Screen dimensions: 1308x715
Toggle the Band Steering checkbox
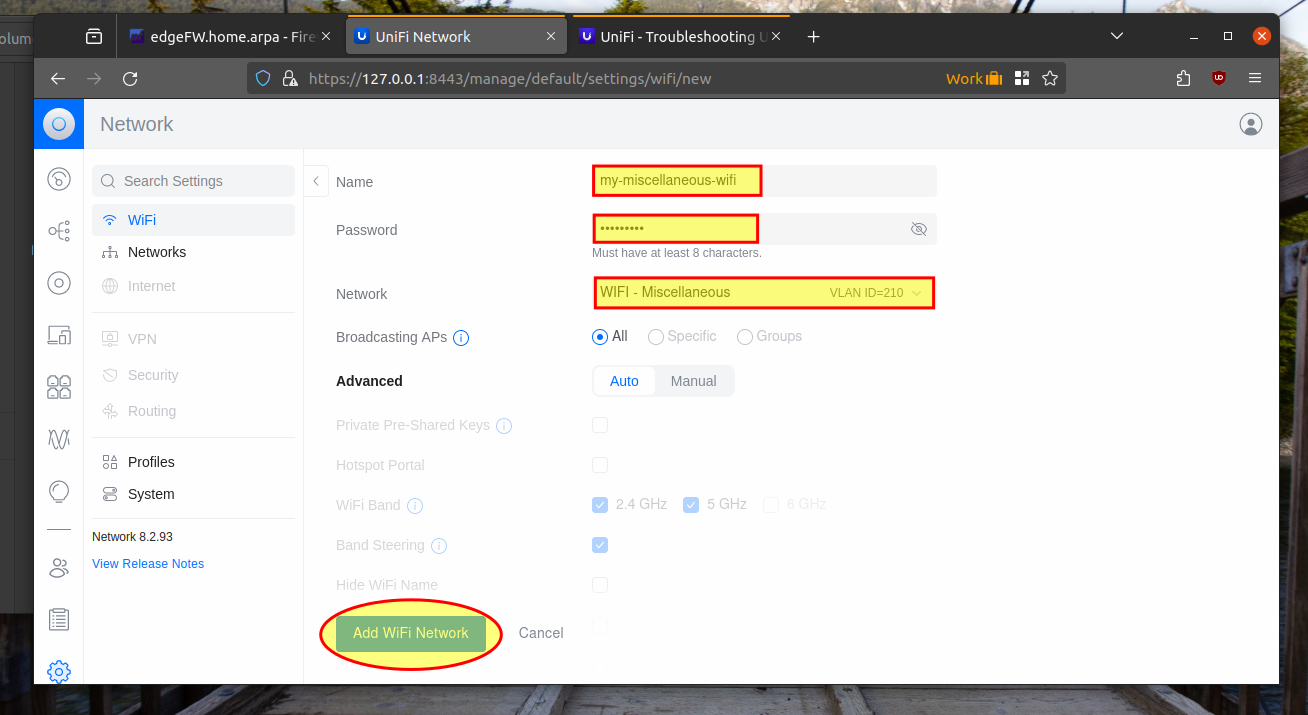600,545
